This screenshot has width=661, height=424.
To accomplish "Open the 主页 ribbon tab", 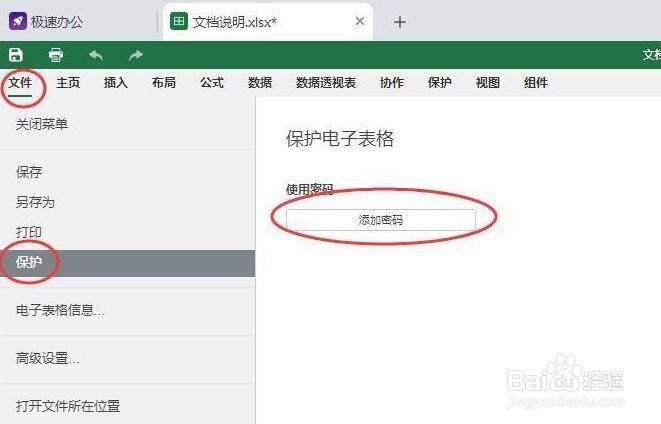I will (68, 83).
